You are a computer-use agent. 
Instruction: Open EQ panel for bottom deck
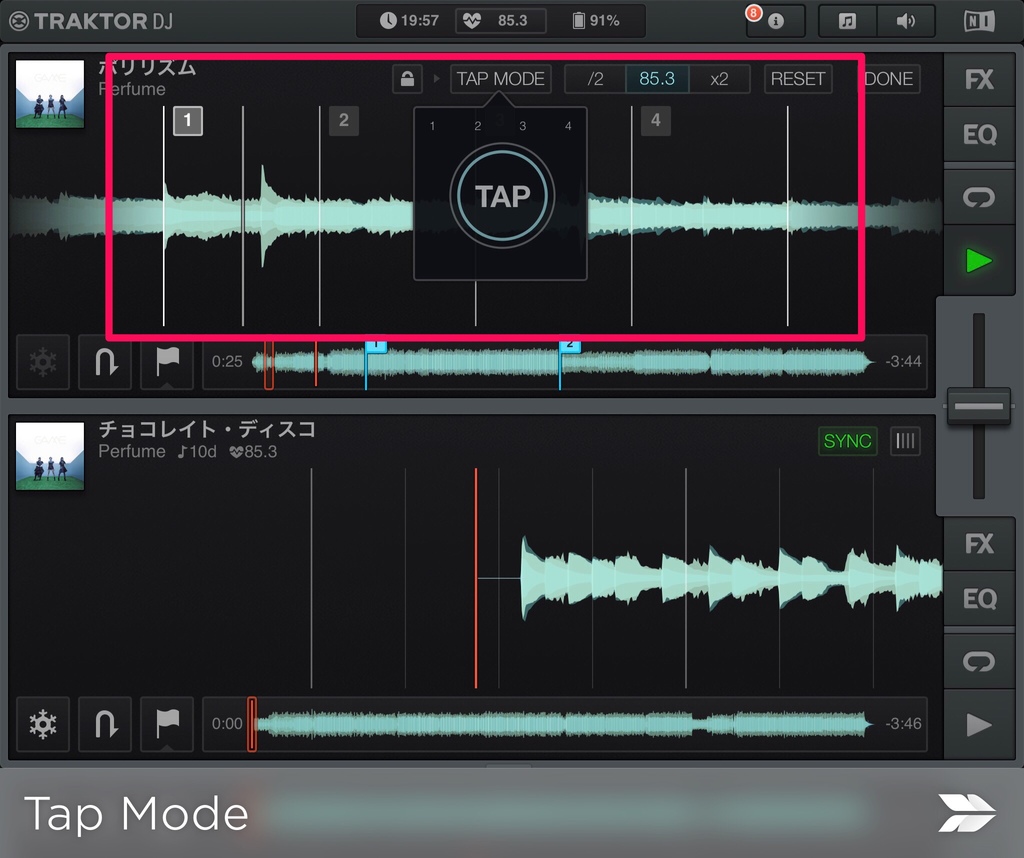tap(979, 599)
